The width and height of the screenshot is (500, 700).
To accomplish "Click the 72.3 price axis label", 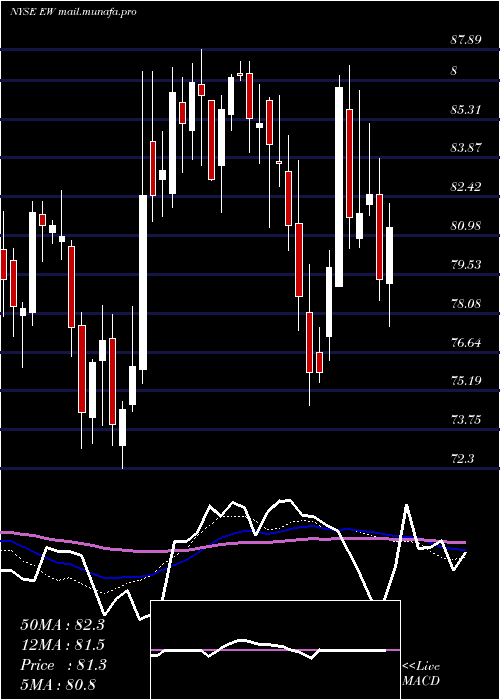I will click(x=462, y=458).
